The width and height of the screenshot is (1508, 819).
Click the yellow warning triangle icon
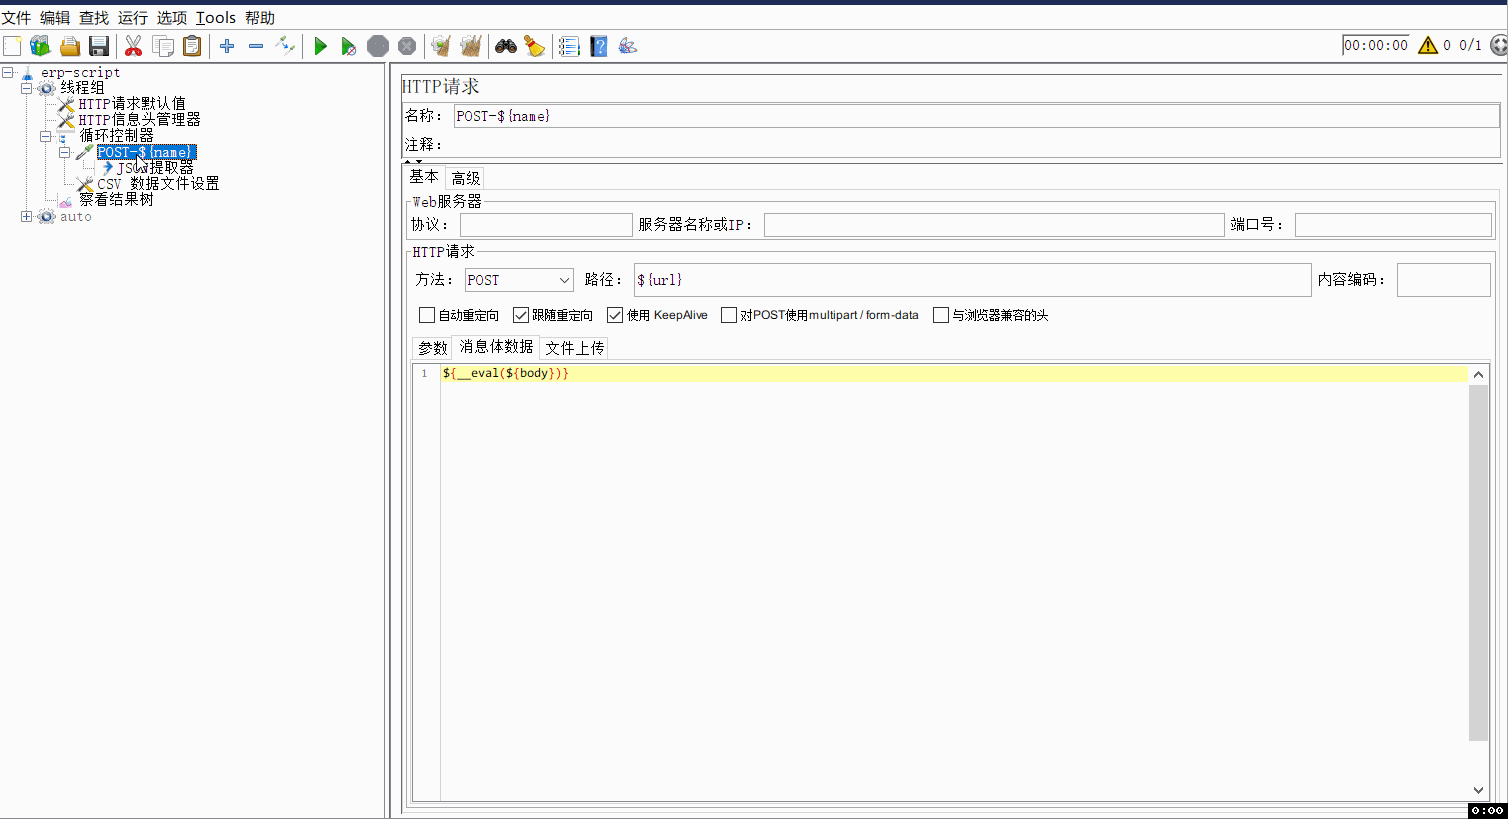coord(1428,45)
